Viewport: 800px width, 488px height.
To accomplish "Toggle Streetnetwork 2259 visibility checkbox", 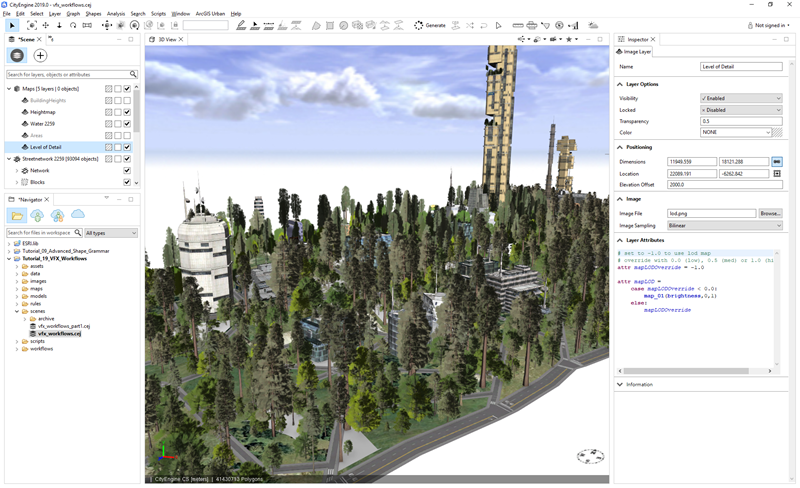I will [x=127, y=159].
